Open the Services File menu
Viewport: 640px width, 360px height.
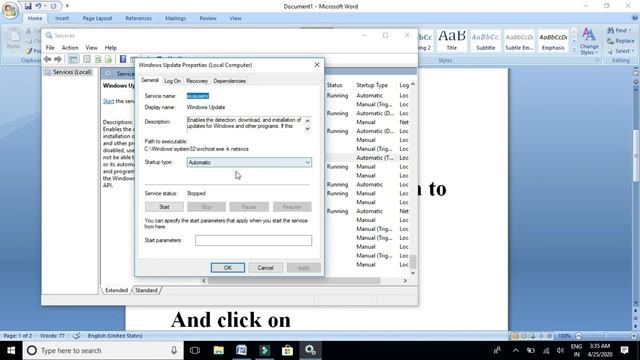50,48
